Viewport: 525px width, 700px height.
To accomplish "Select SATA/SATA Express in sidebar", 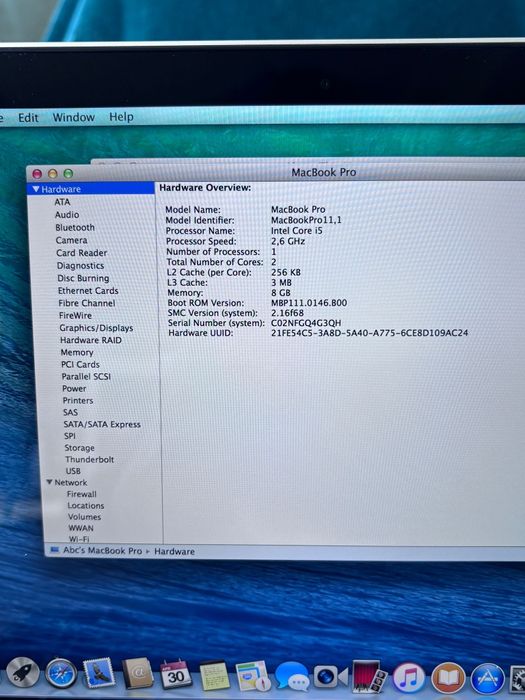I will point(102,424).
